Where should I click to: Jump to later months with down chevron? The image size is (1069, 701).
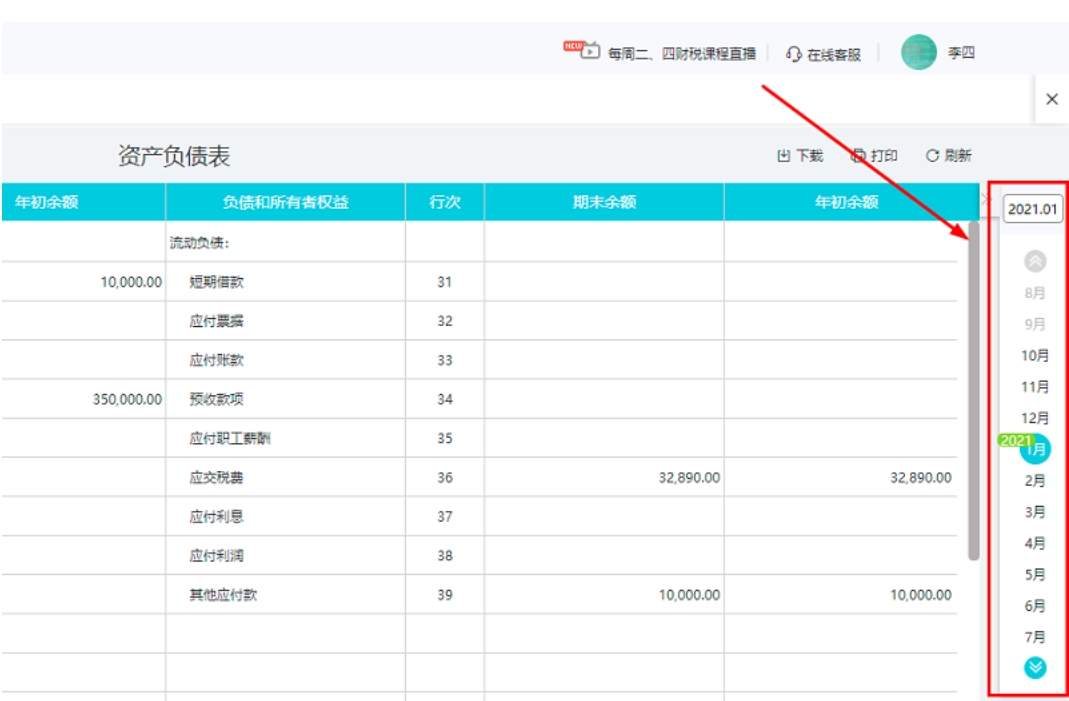point(1035,667)
